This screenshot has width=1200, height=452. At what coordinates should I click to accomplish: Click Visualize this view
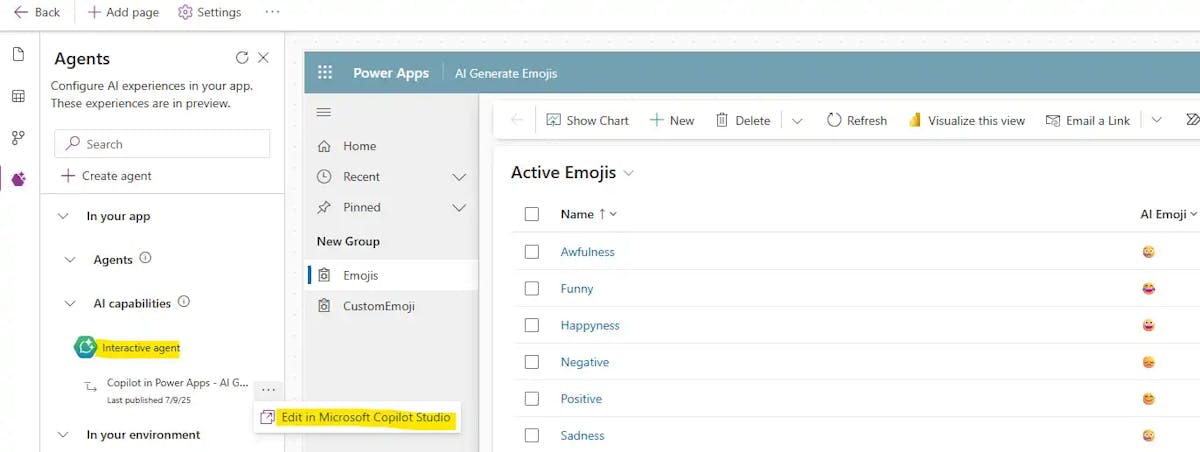966,120
